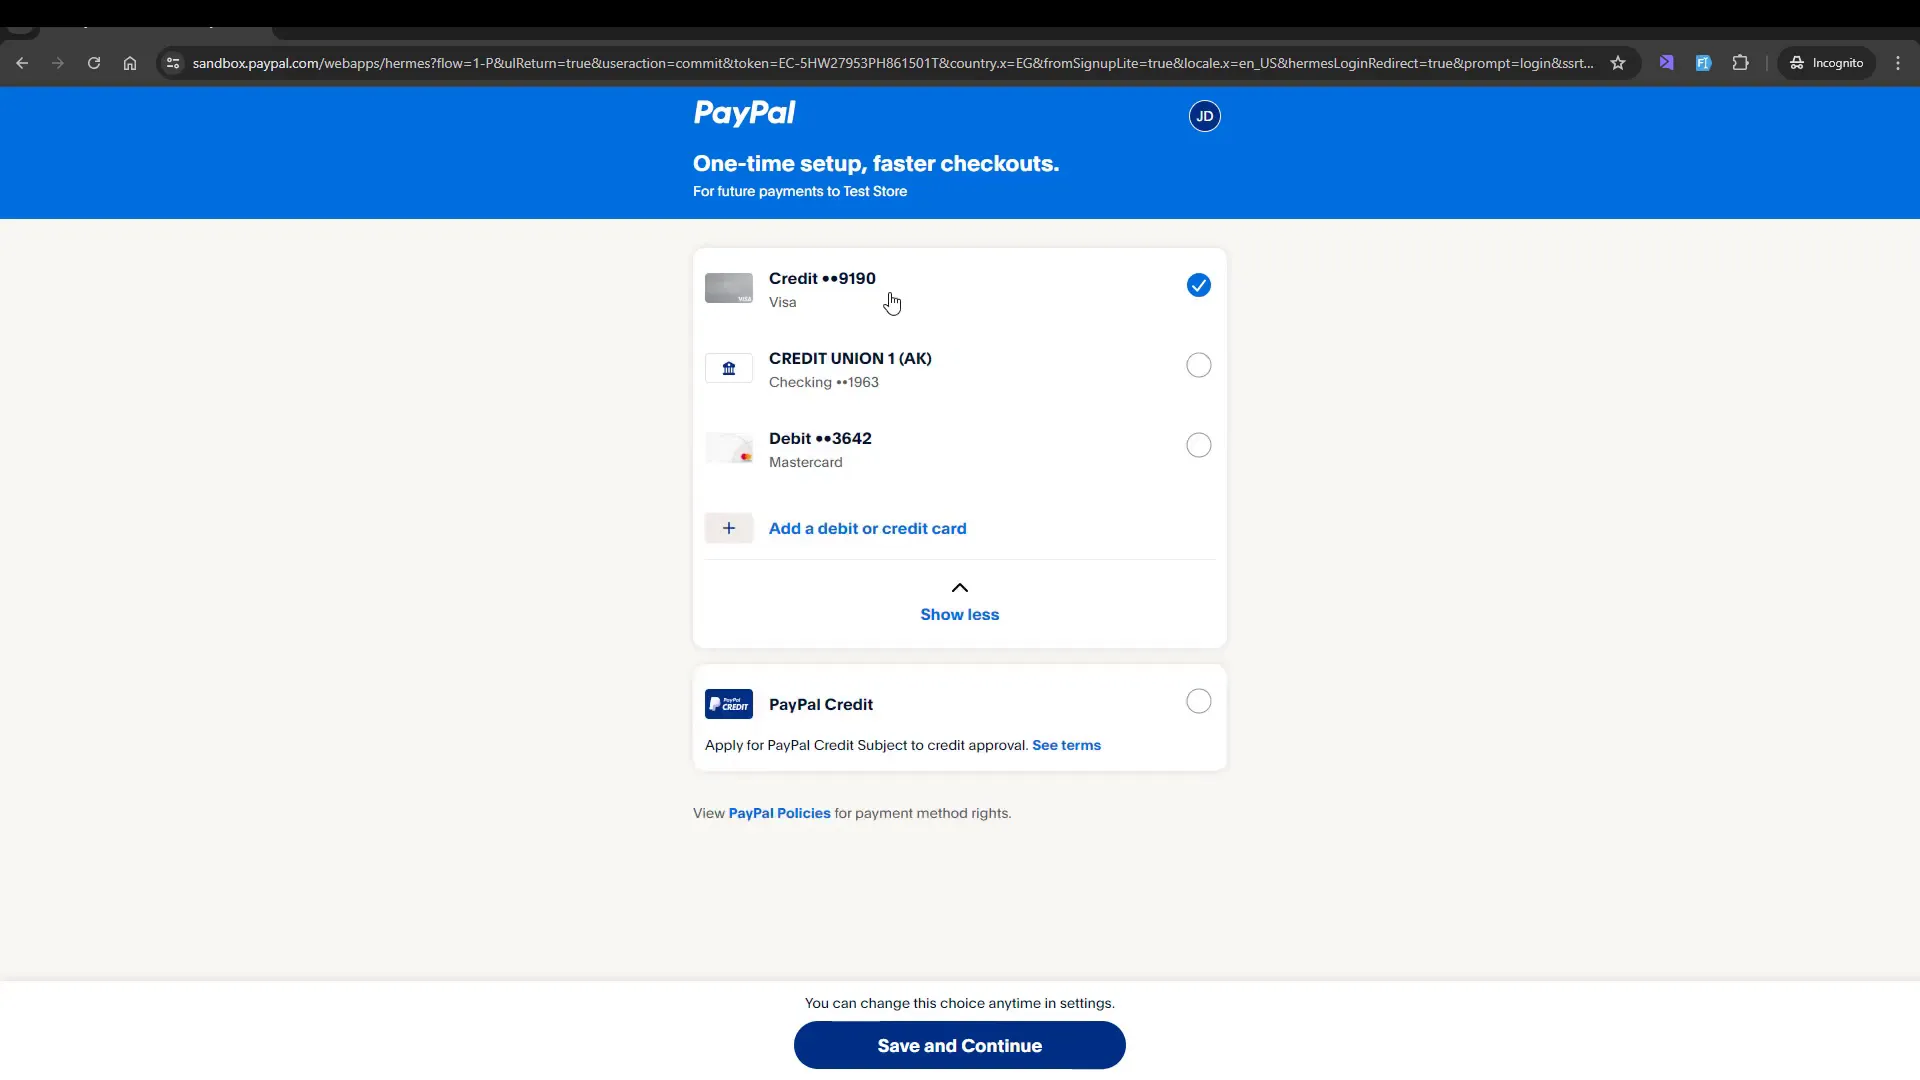View site information icon in address bar
1920x1080 pixels.
point(173,63)
